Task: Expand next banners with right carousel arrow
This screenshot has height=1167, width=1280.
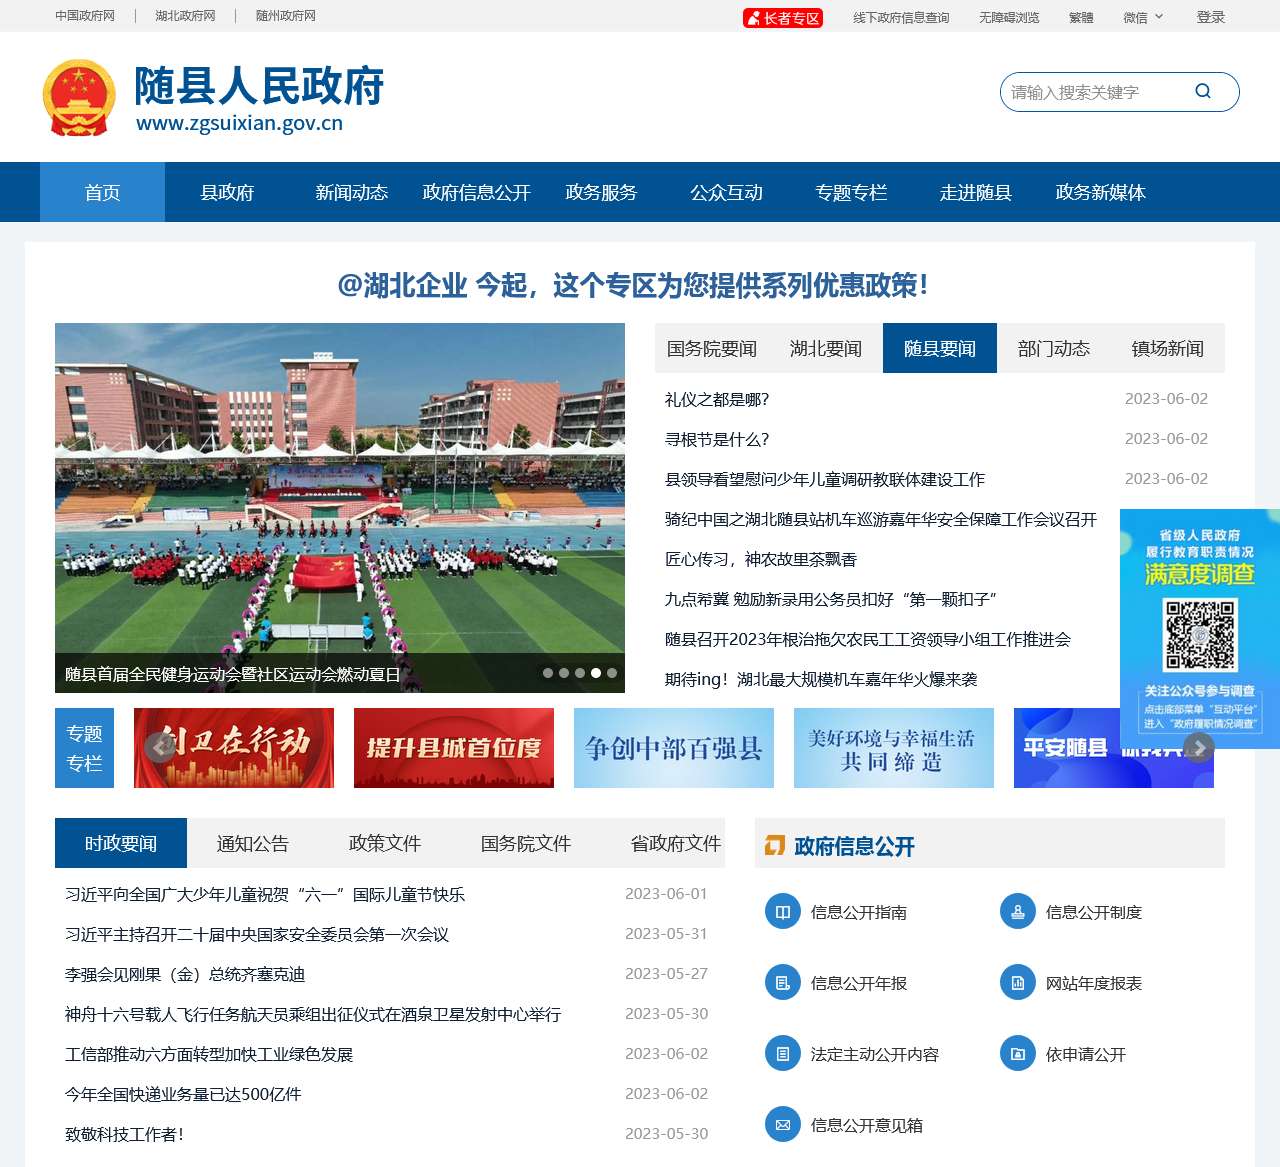Action: (x=1198, y=747)
